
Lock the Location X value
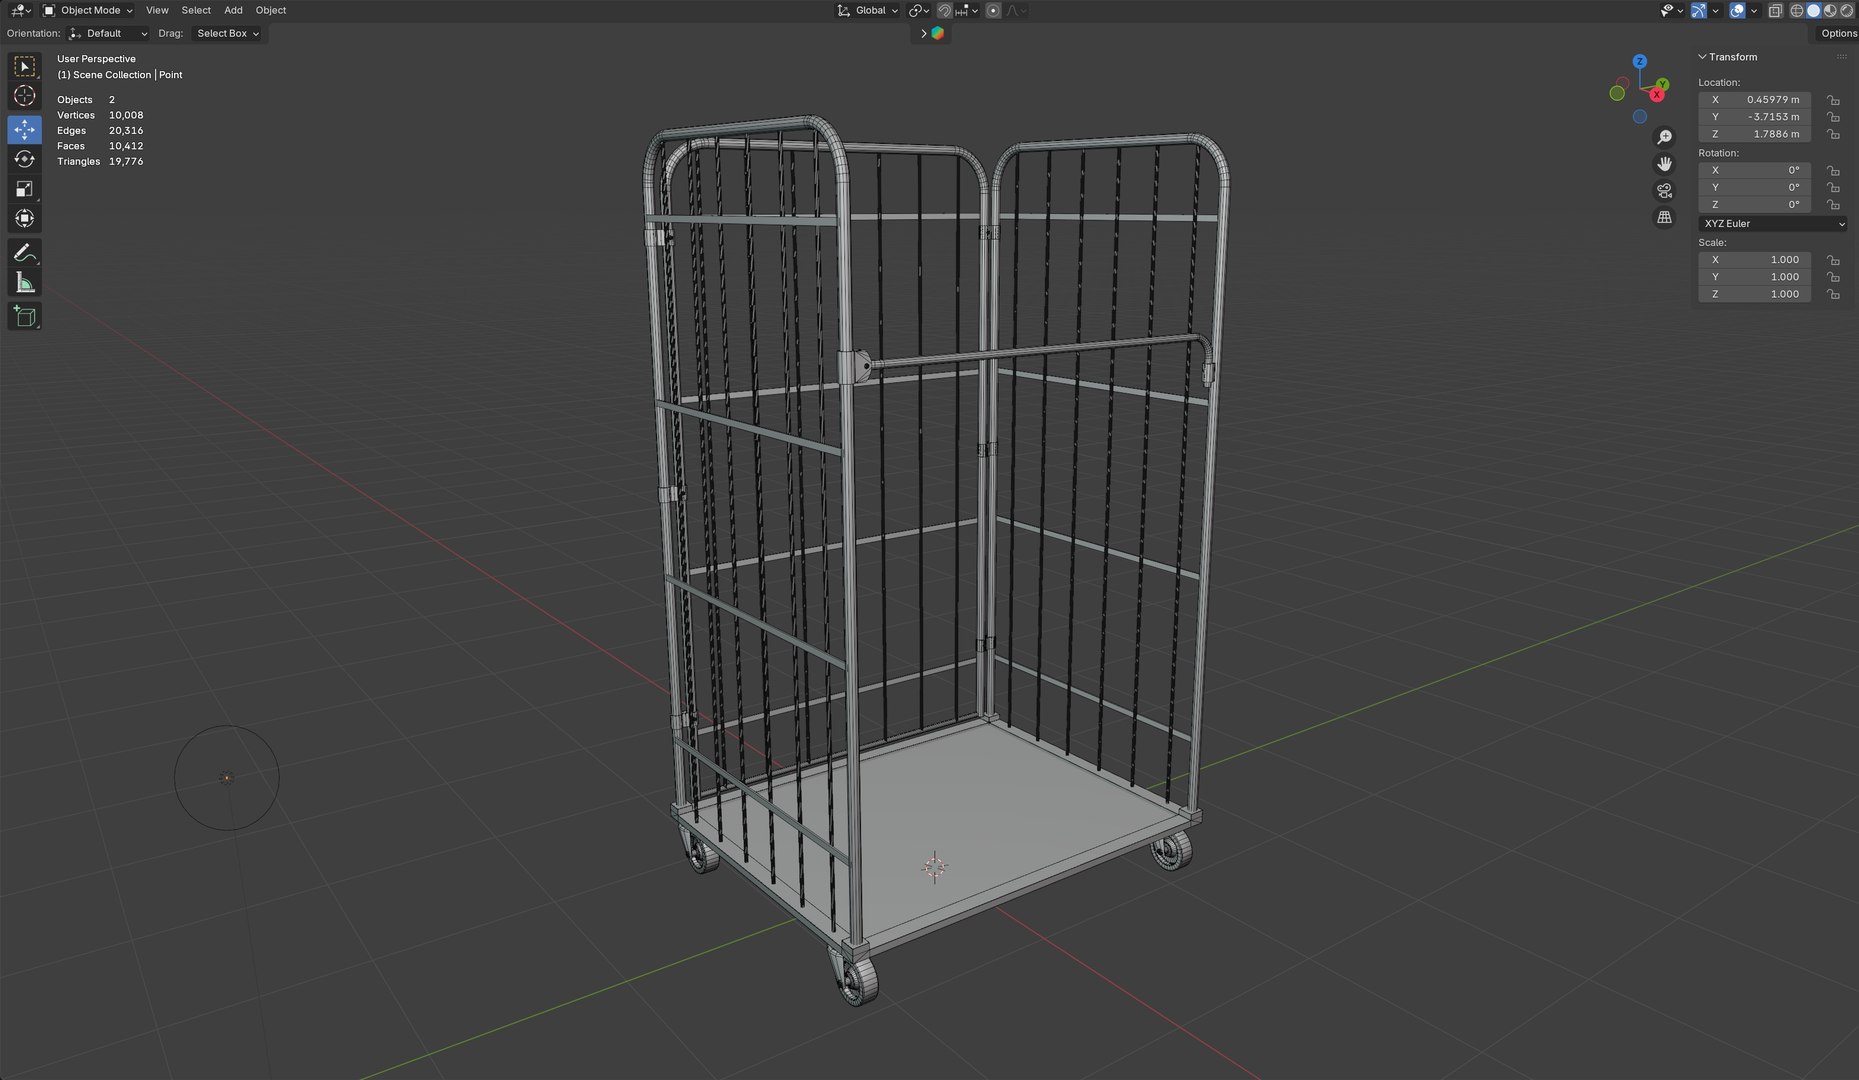pyautogui.click(x=1833, y=100)
